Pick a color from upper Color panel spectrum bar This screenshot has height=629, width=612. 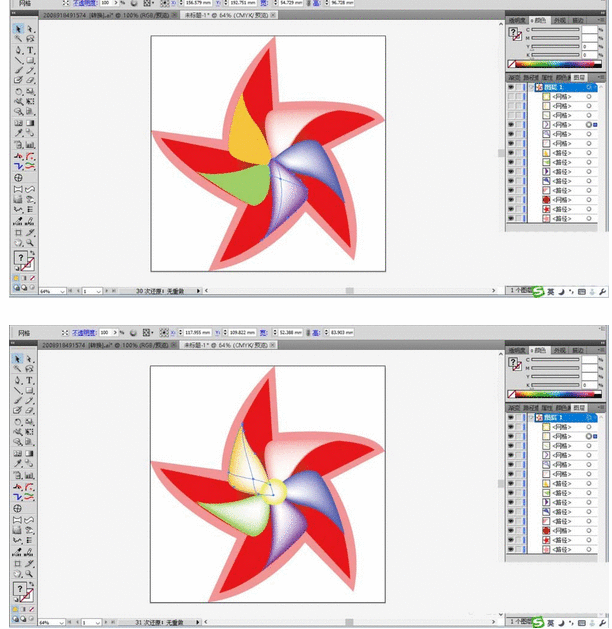[x=553, y=66]
